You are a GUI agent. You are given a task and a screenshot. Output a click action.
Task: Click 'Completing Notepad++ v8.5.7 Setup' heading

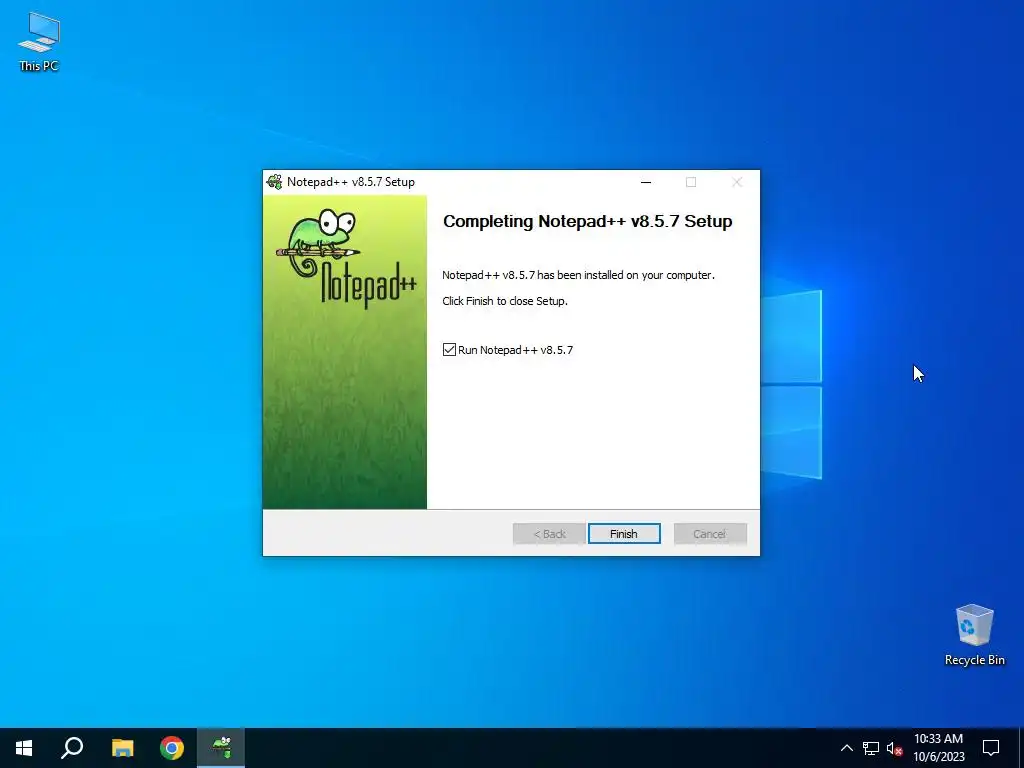click(588, 221)
